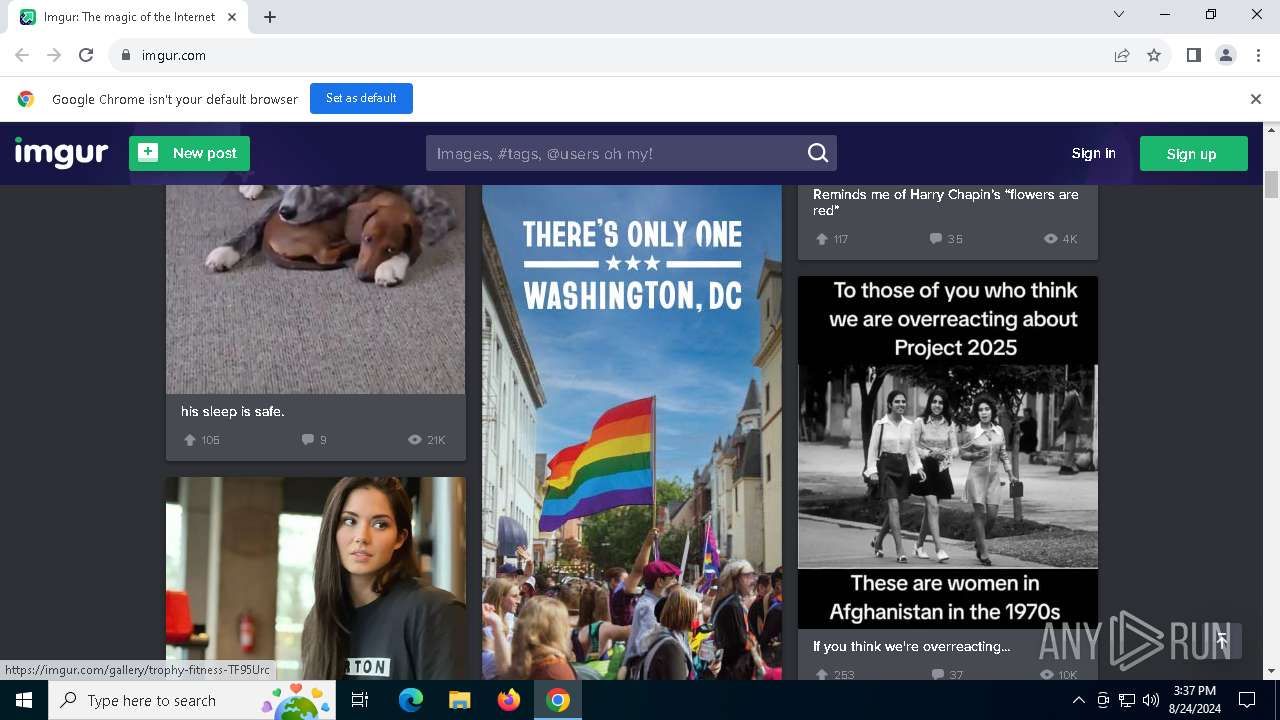This screenshot has width=1280, height=720.
Task: Click the taskbar Type here to search box
Action: 192,700
